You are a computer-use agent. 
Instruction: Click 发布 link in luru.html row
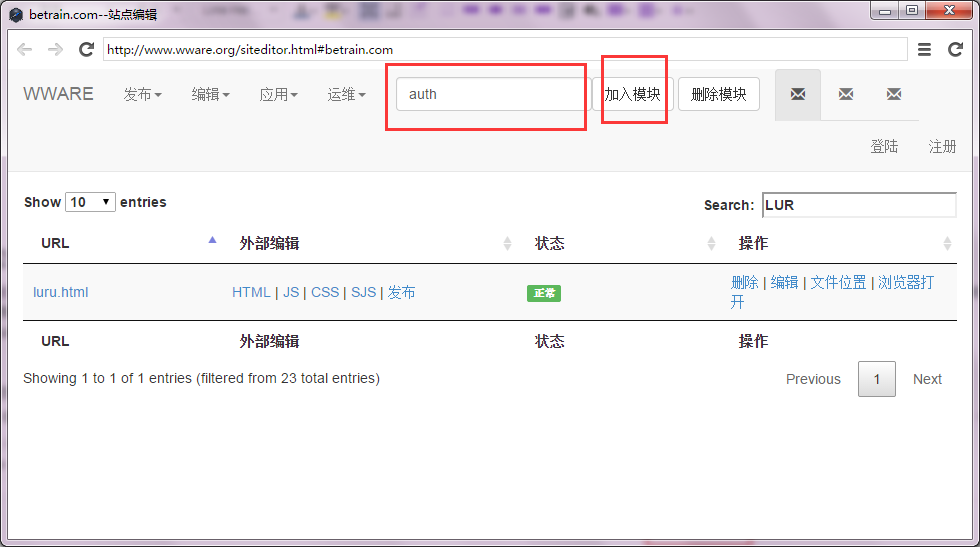coord(401,292)
